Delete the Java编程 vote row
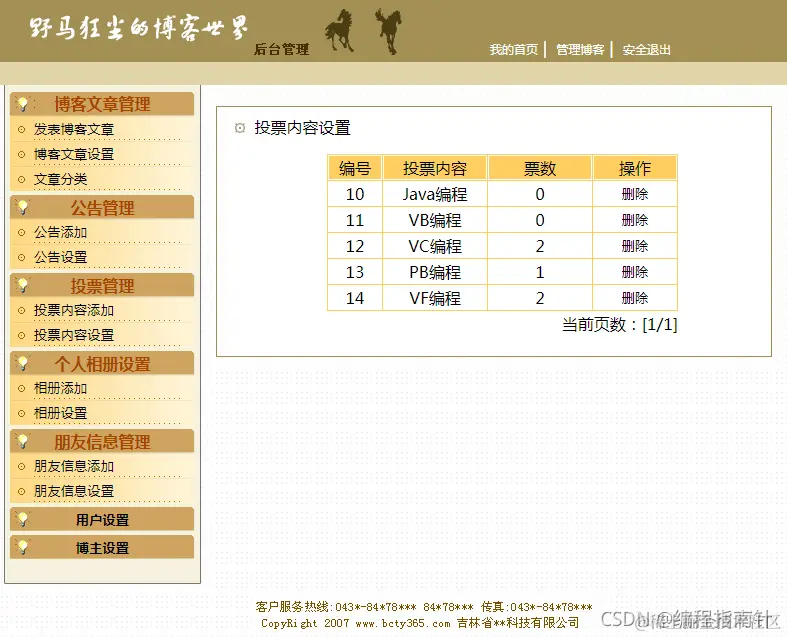The width and height of the screenshot is (787, 637). [634, 194]
